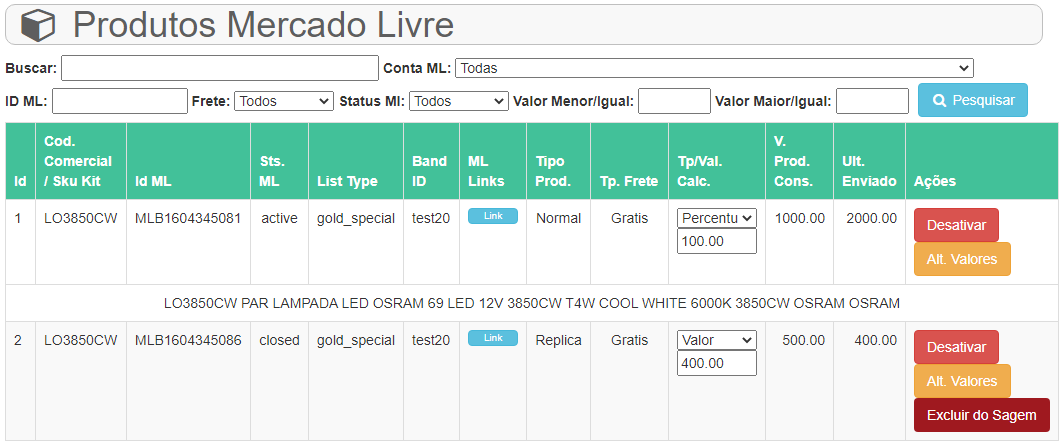The image size is (1062, 441).
Task: Click the Valor Menor/Igual input
Action: point(674,101)
